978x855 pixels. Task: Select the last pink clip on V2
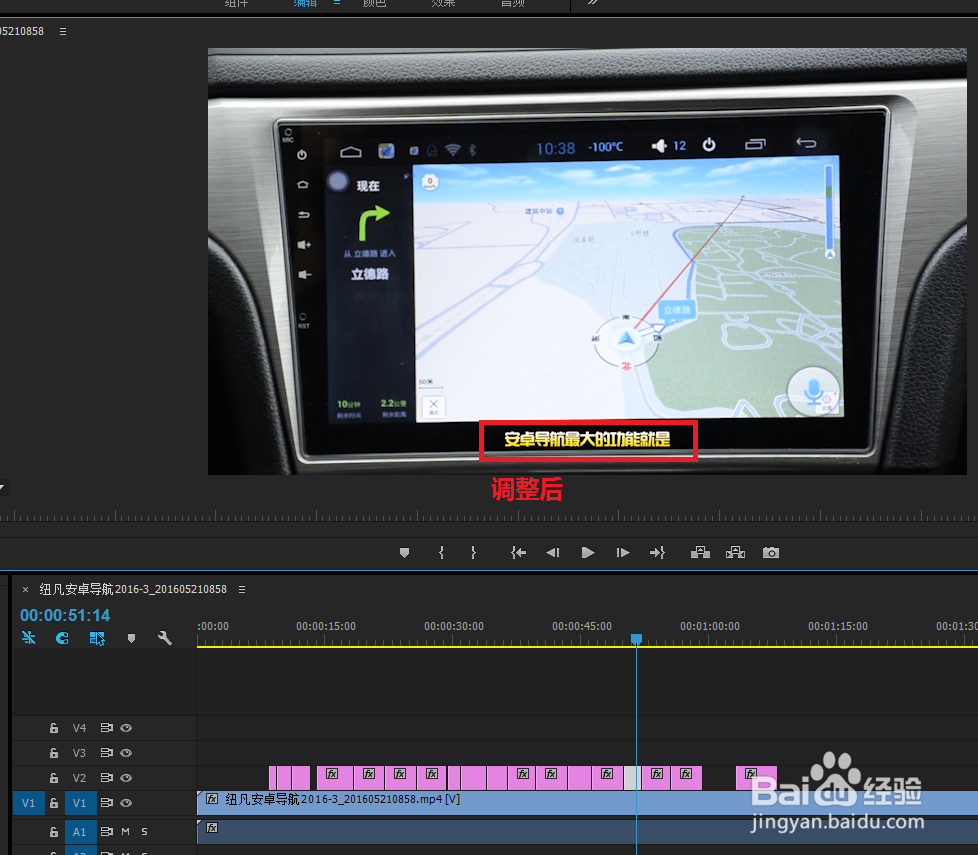pos(756,778)
